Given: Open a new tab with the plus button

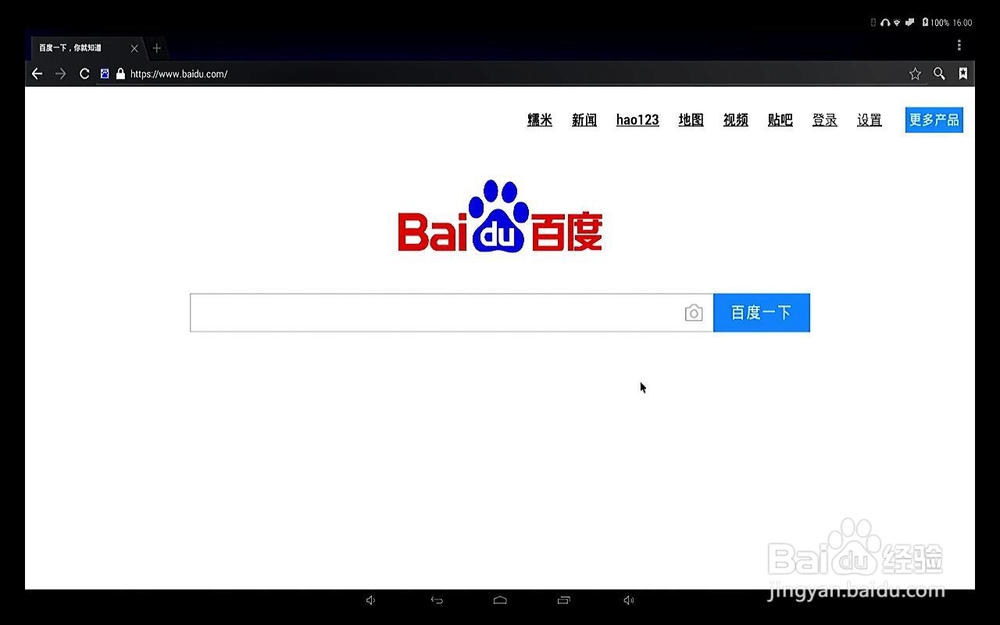Looking at the screenshot, I should (x=156, y=47).
